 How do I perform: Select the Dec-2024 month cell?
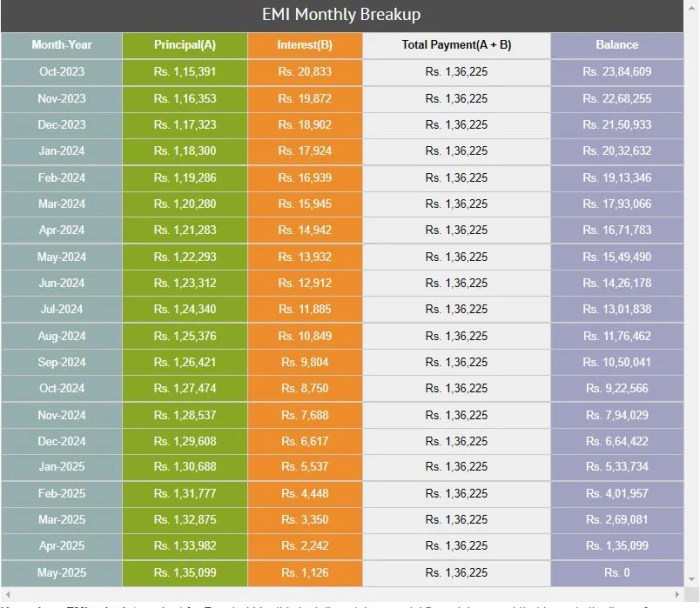click(x=62, y=441)
